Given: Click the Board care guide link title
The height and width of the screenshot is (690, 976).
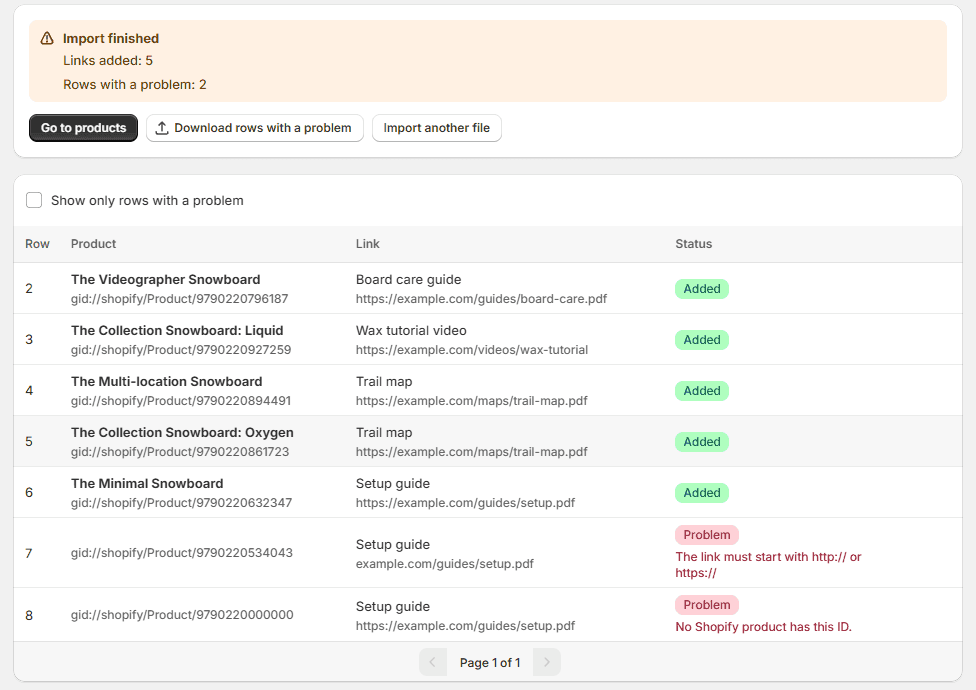Looking at the screenshot, I should click(408, 279).
